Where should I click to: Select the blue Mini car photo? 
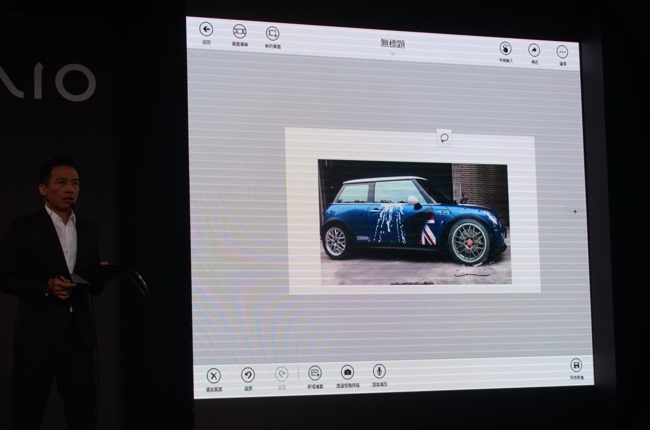pos(415,222)
